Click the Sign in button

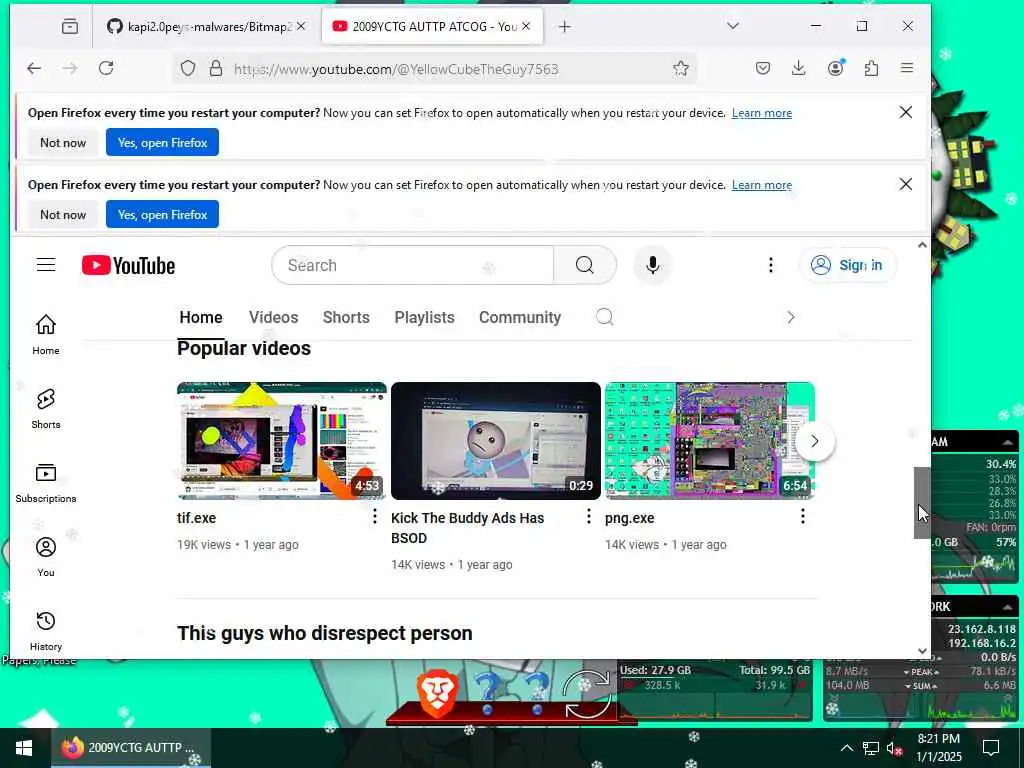coord(847,265)
